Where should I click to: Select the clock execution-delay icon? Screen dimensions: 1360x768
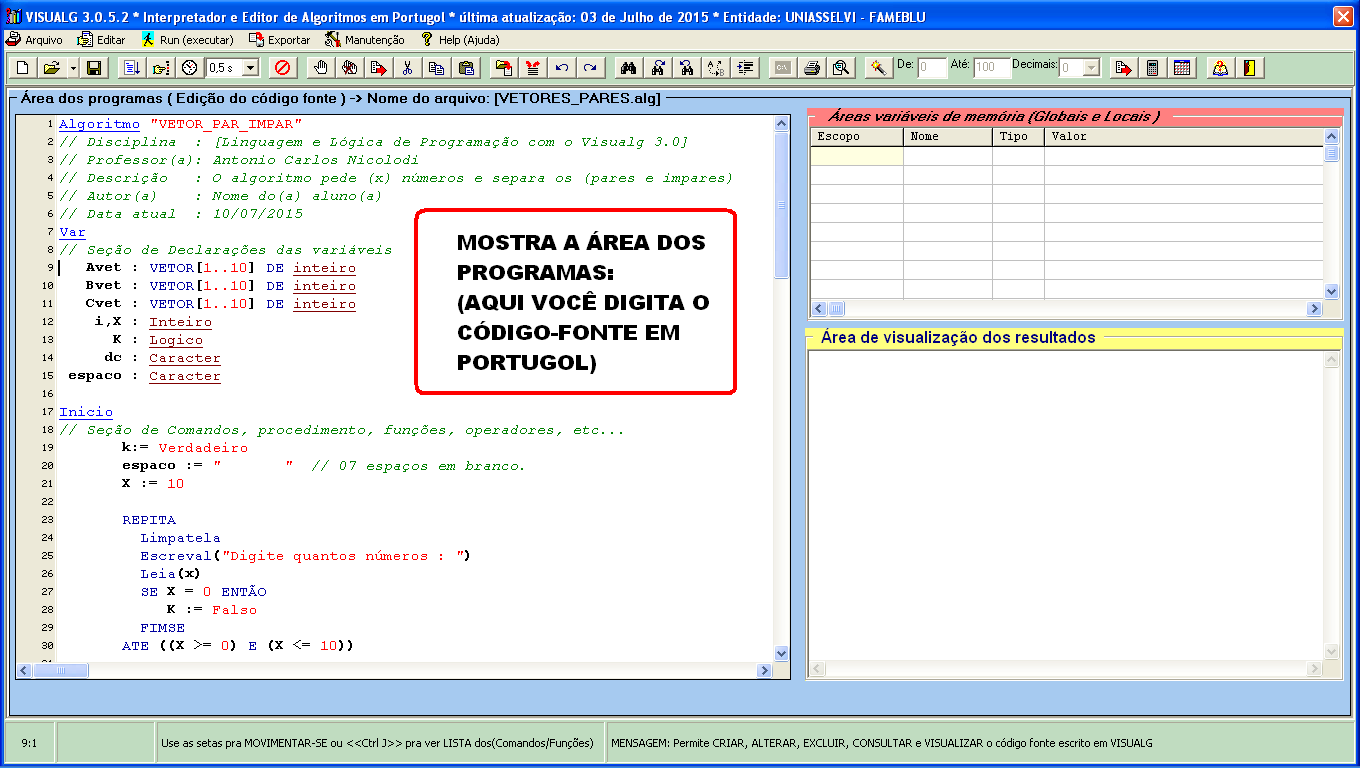click(190, 68)
